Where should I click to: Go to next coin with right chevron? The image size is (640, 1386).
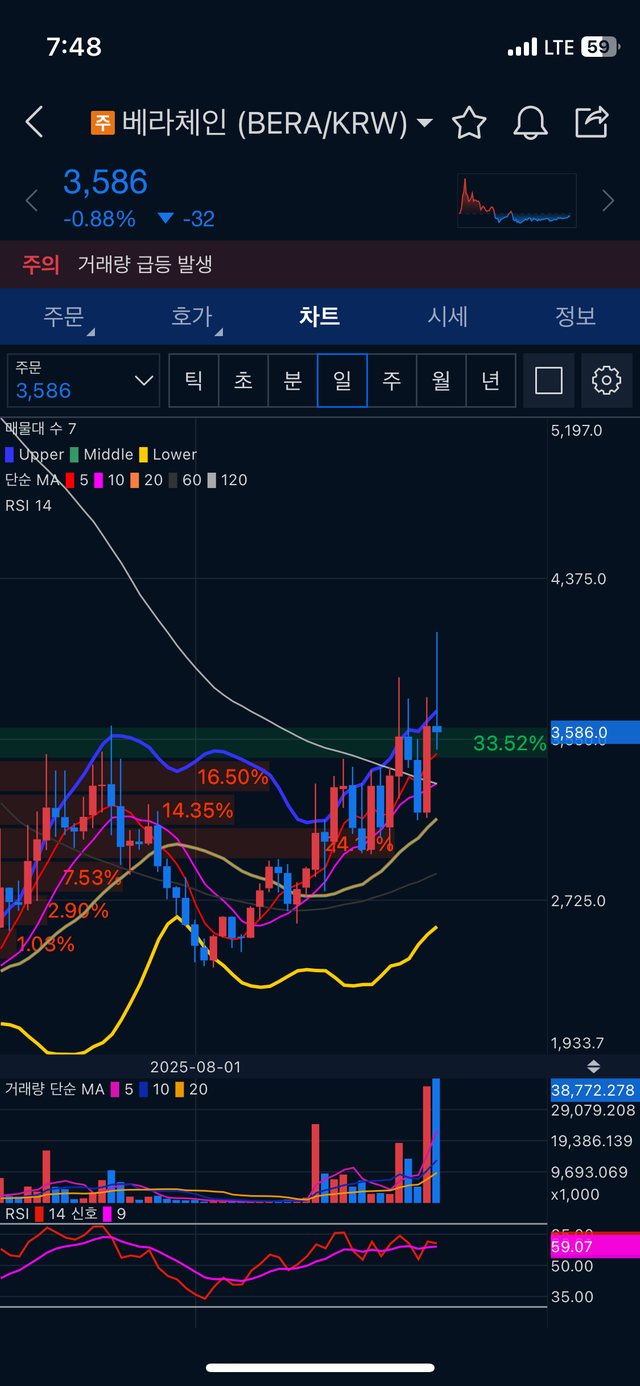pos(608,200)
